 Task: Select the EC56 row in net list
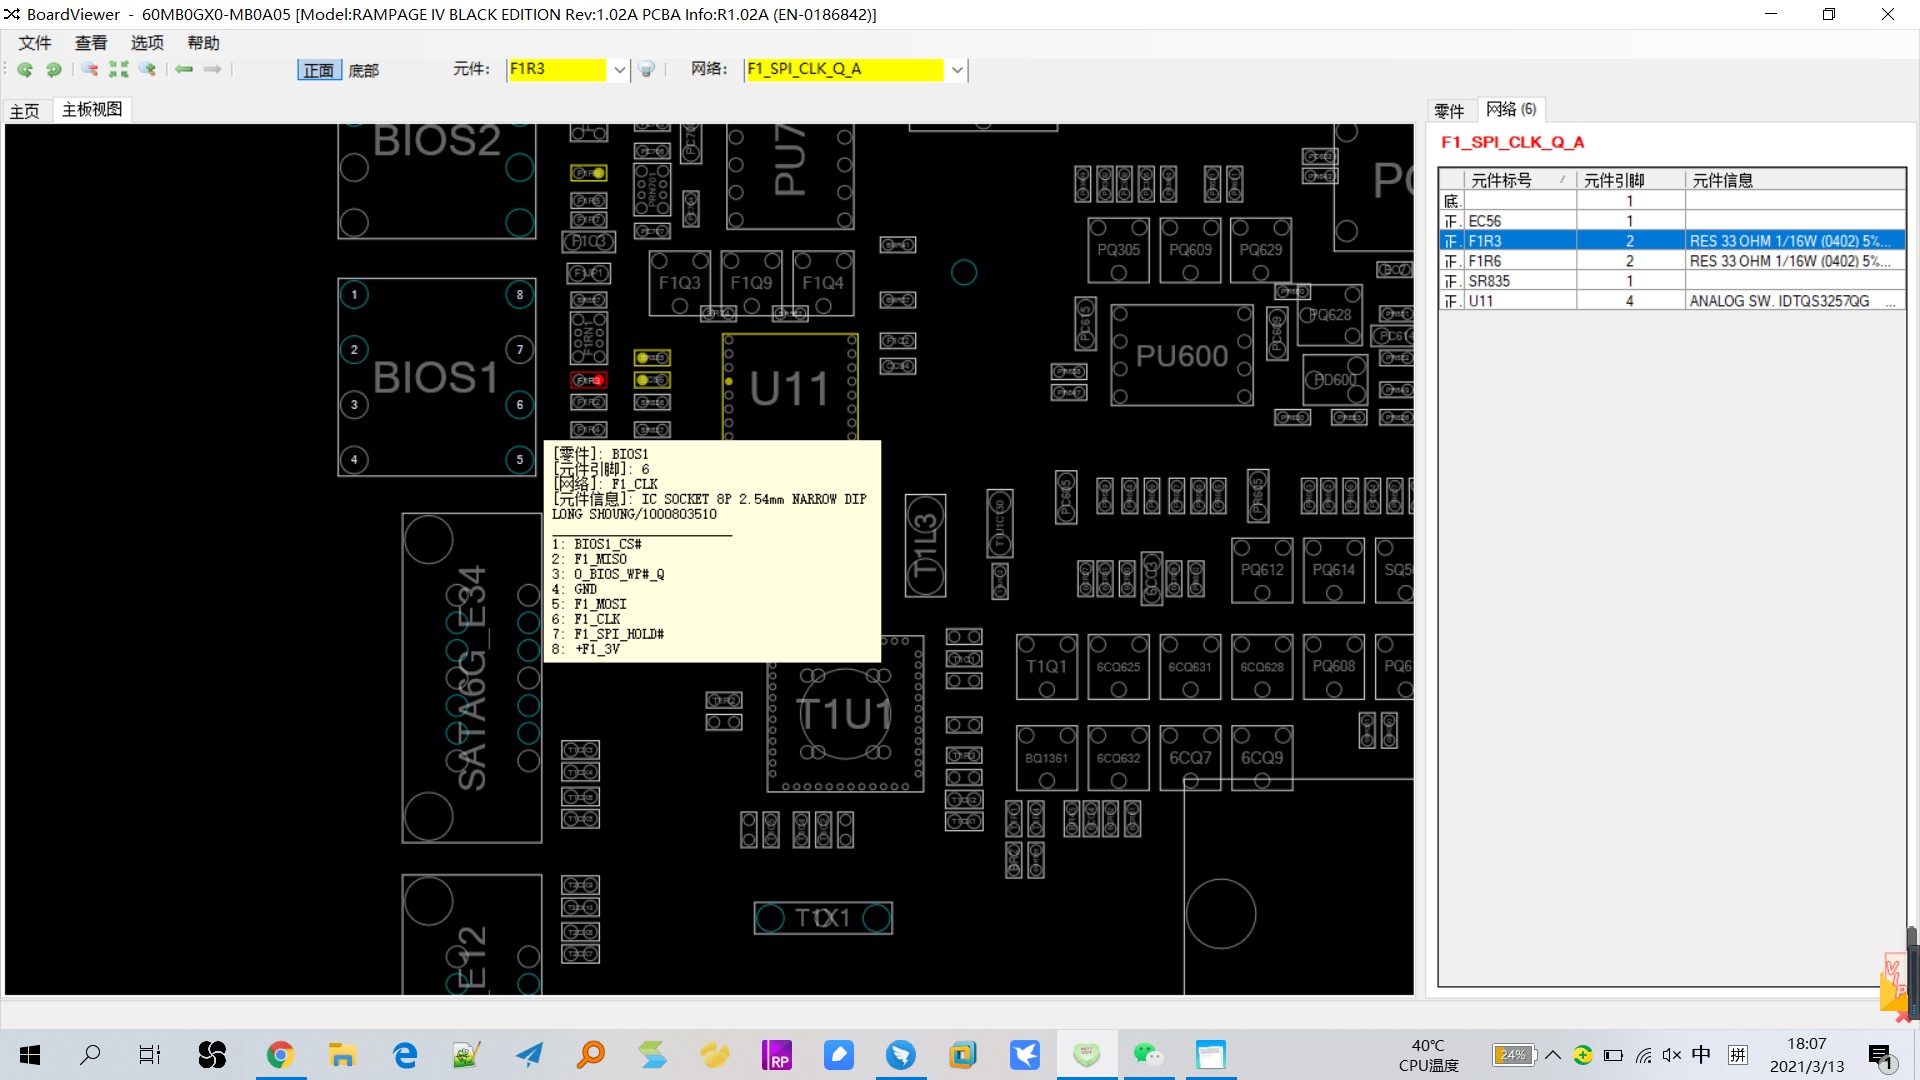[1672, 221]
